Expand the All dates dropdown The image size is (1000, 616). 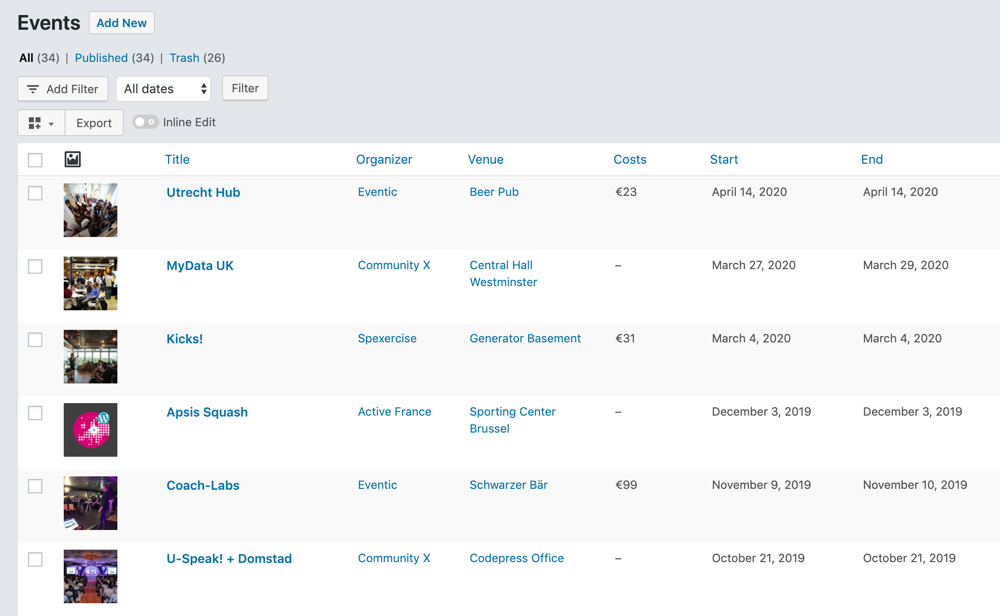[x=164, y=89]
